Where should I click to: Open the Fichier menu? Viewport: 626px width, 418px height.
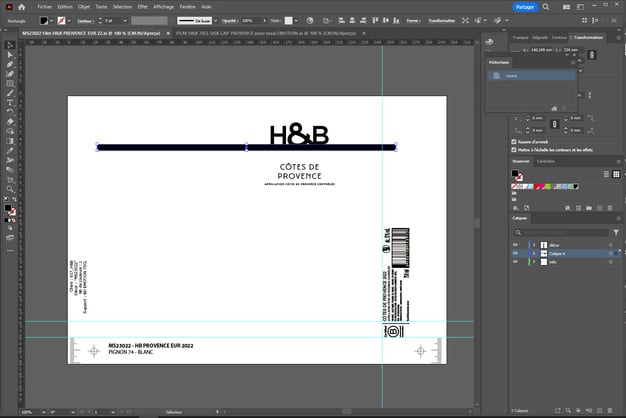click(45, 7)
